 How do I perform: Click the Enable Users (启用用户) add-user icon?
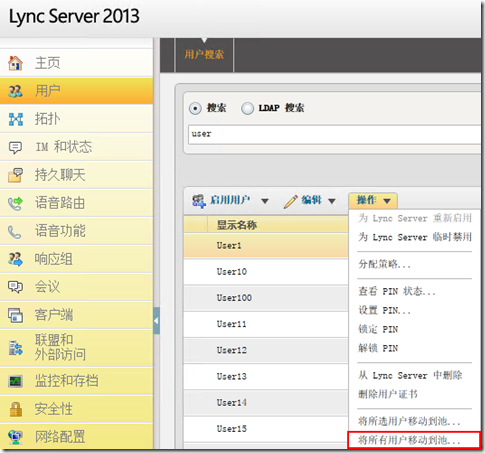(x=199, y=201)
